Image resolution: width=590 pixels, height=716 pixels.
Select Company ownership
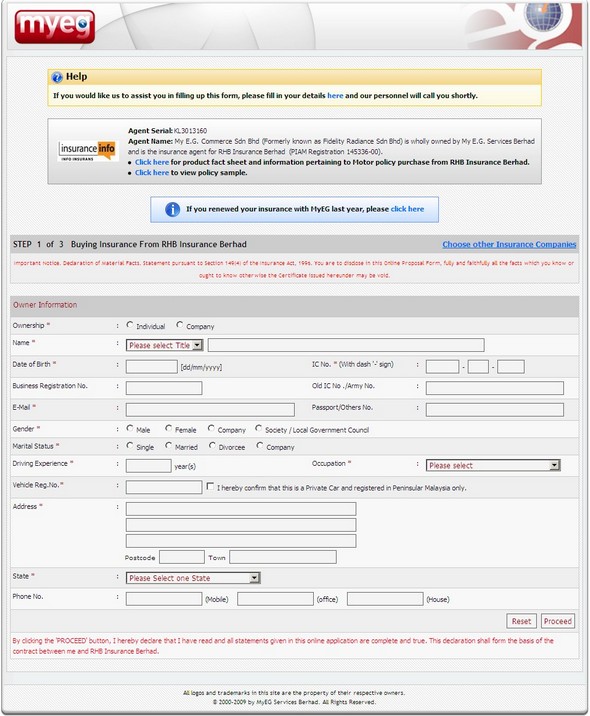pos(179,325)
